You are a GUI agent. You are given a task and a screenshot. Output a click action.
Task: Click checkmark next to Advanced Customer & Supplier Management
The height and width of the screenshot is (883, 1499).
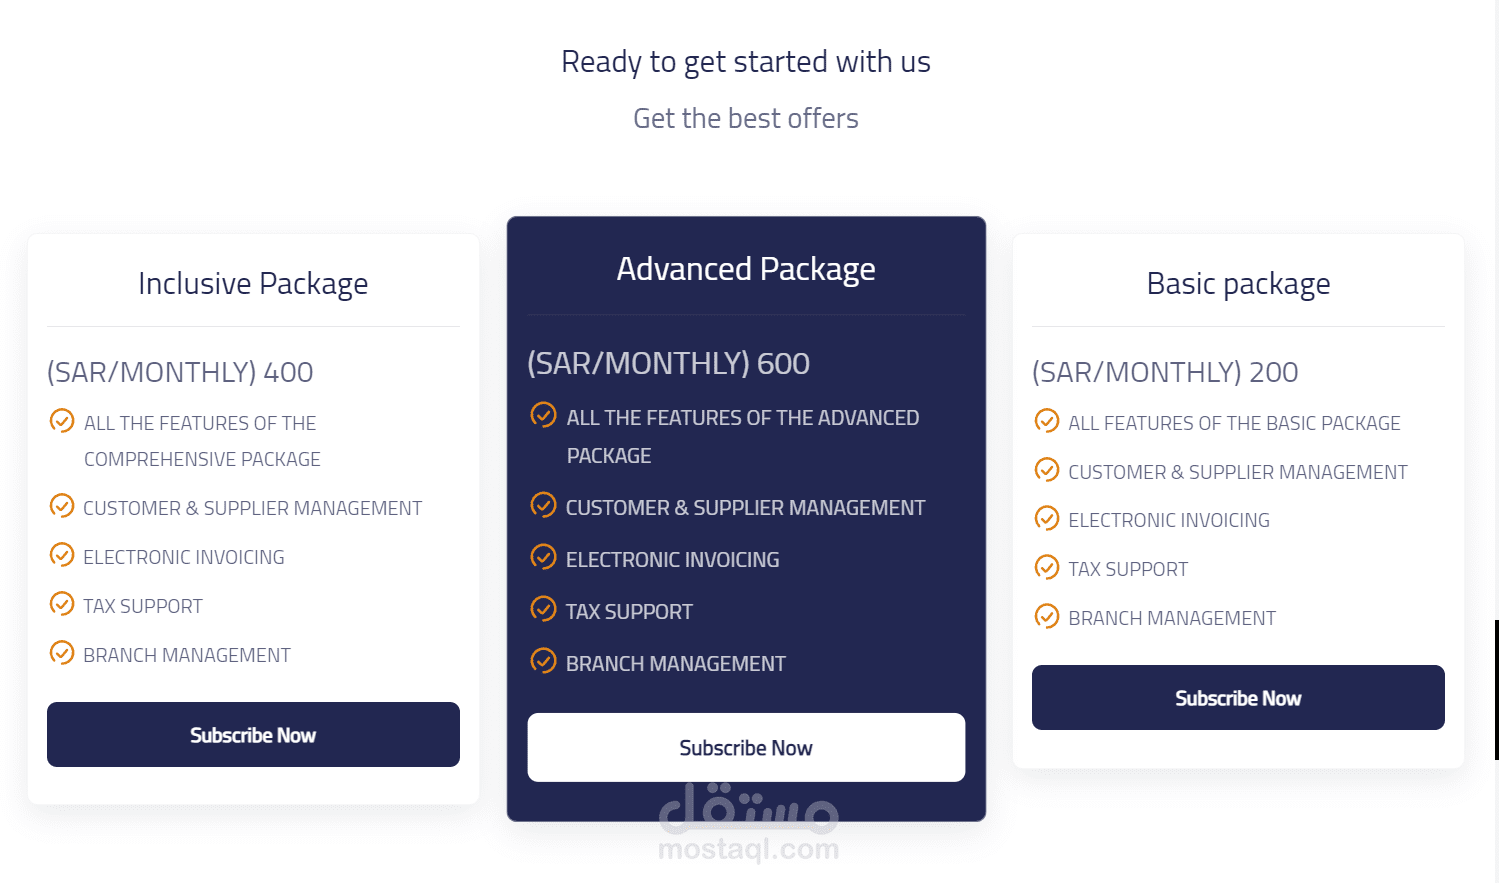click(543, 505)
